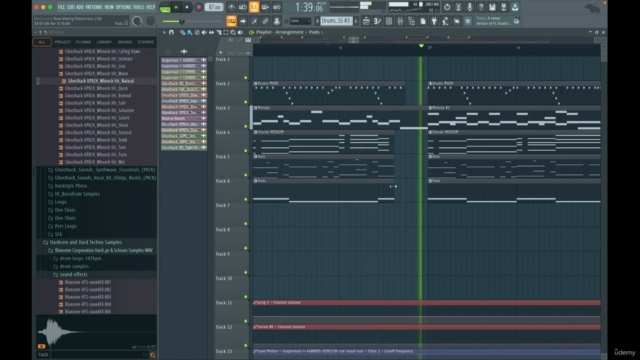Viewport: 640px width, 360px height.
Task: Mute Track 3 with green dot
Action: pyautogui.click(x=246, y=126)
